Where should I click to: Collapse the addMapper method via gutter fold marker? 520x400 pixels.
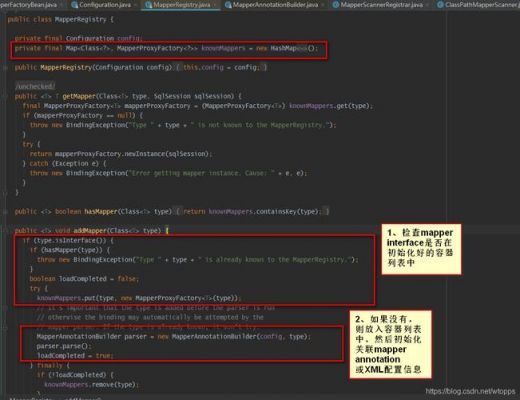5,231
